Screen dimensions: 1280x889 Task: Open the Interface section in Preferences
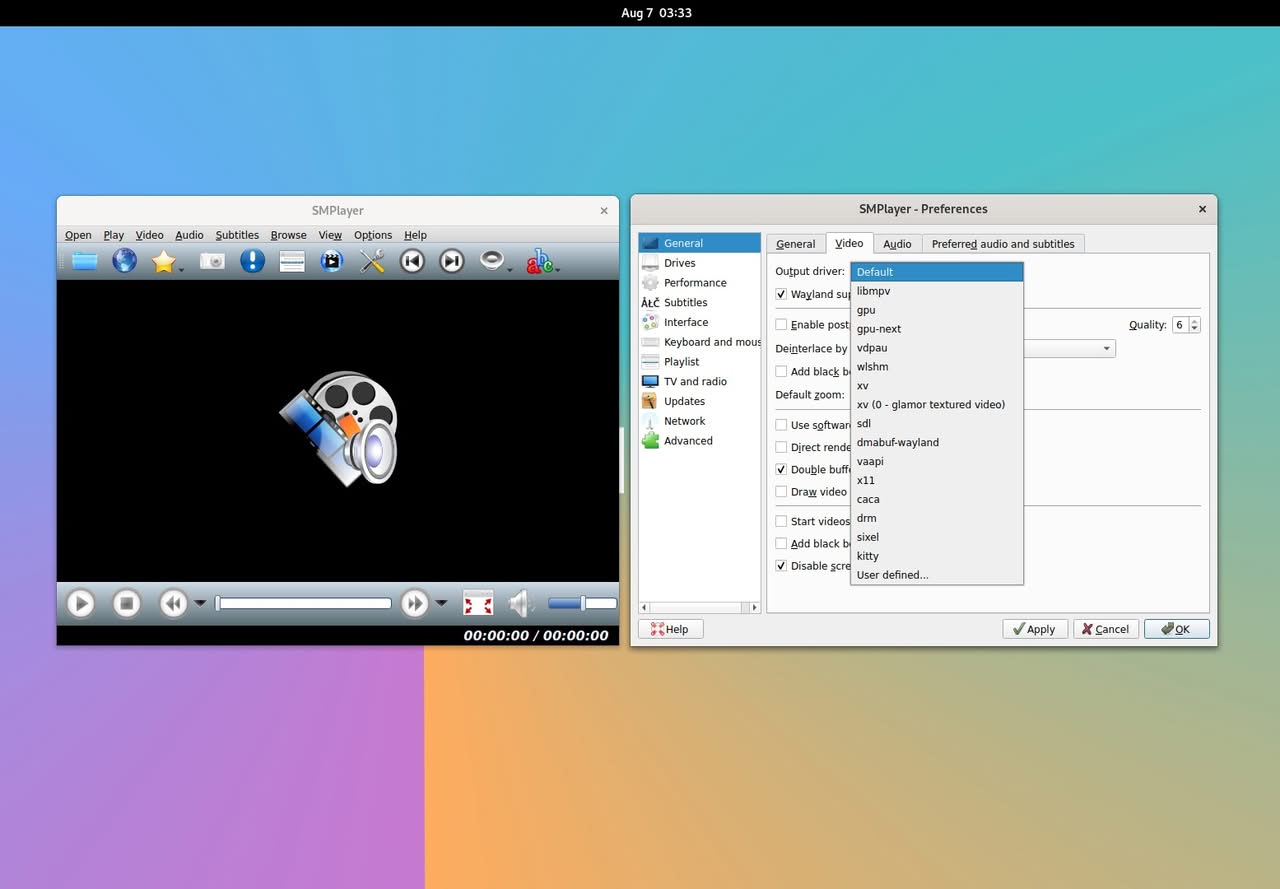[699, 322]
